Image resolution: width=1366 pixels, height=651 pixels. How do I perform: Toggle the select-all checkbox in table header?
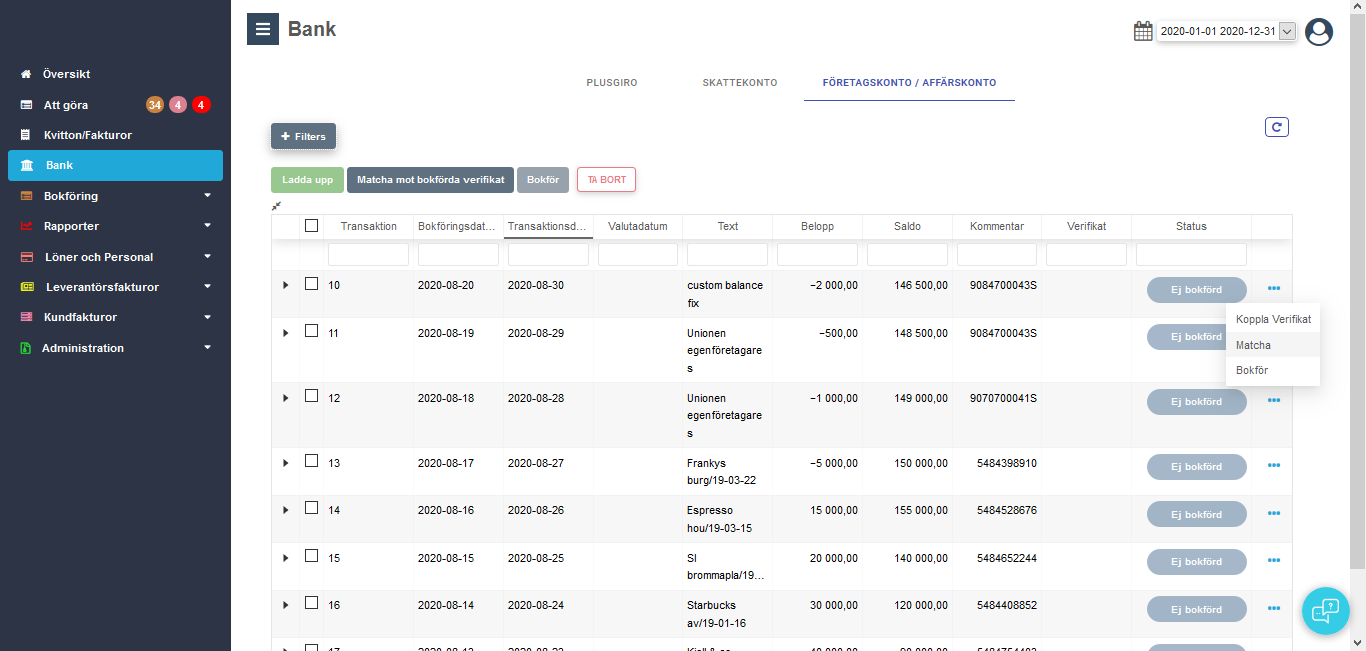click(x=311, y=226)
